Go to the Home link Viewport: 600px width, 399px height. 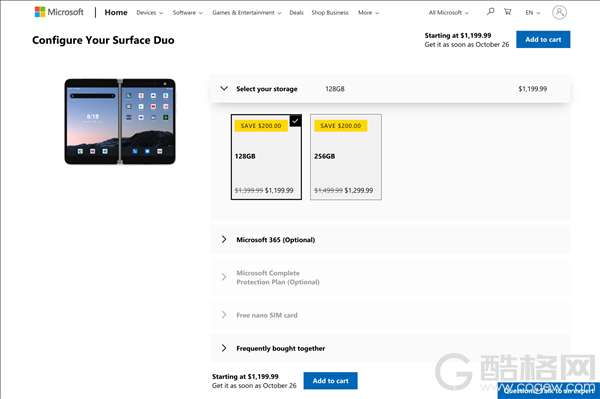[116, 12]
